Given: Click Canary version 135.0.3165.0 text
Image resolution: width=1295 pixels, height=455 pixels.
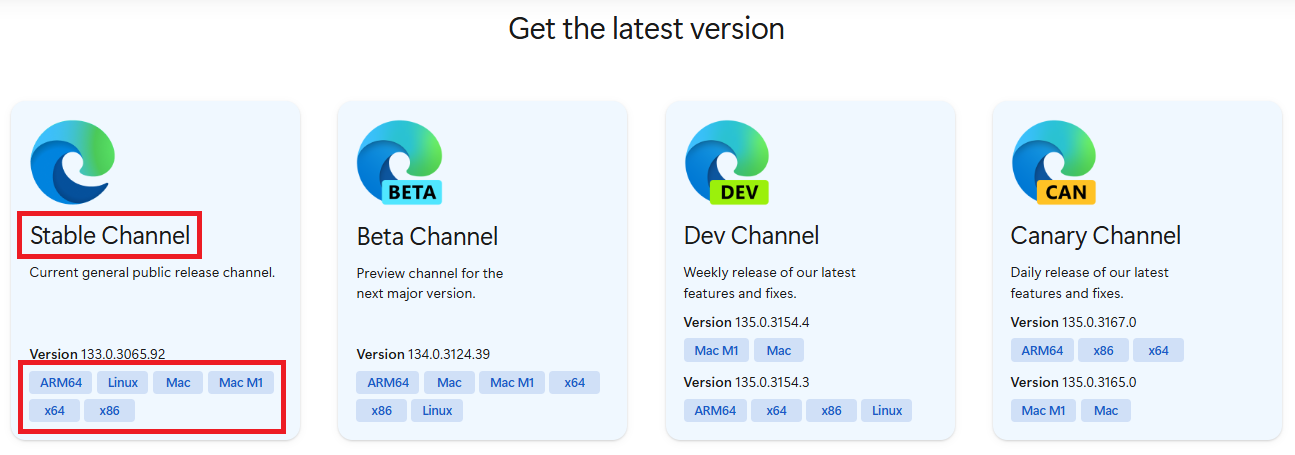Looking at the screenshot, I should (x=1074, y=382).
